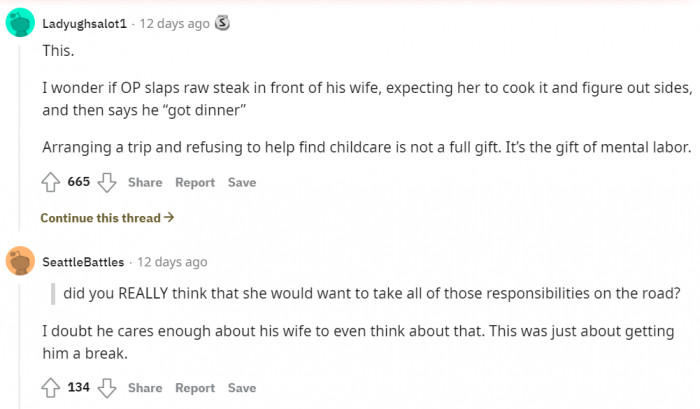The height and width of the screenshot is (409, 700).
Task: Upvote SeattleBattles' comment
Action: coord(50,388)
